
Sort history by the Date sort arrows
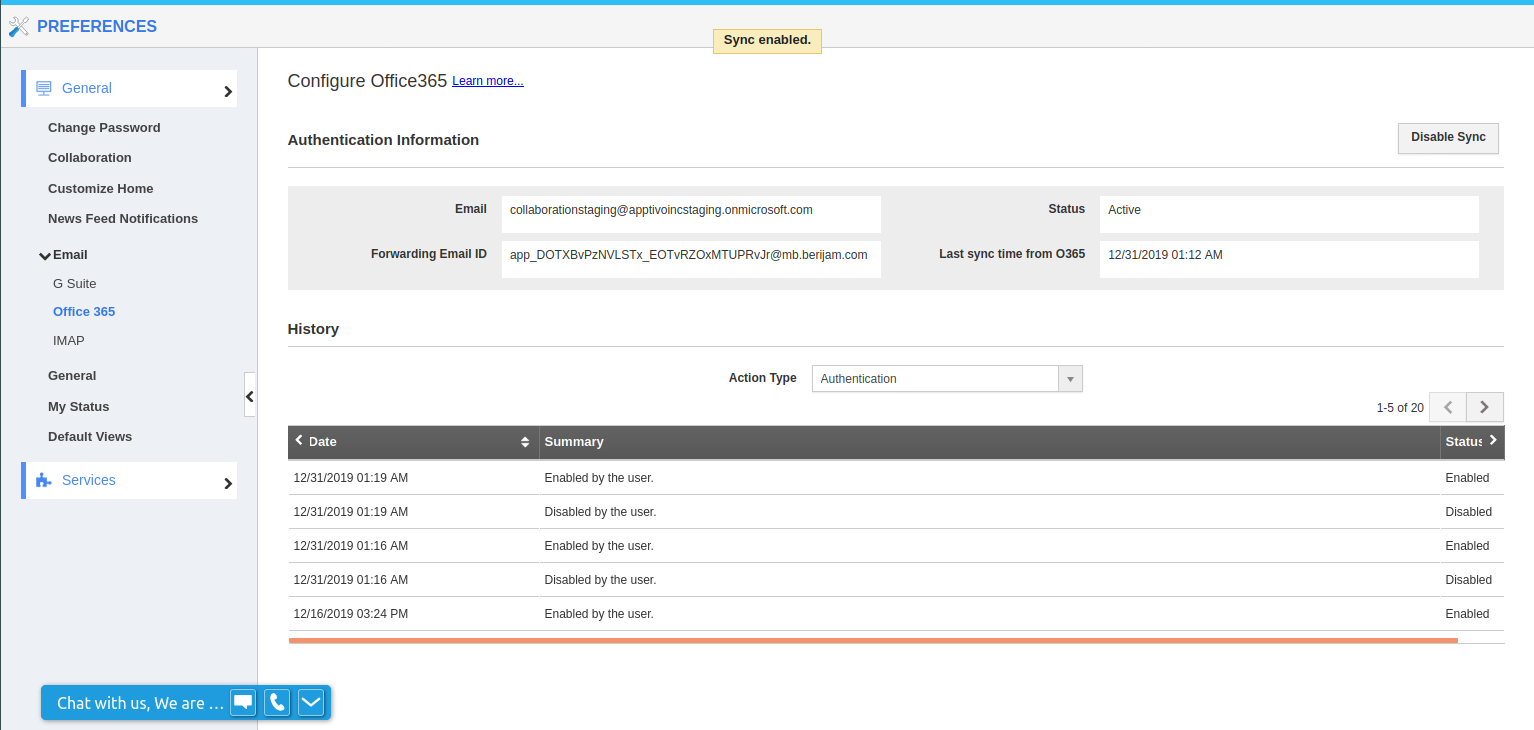(525, 442)
